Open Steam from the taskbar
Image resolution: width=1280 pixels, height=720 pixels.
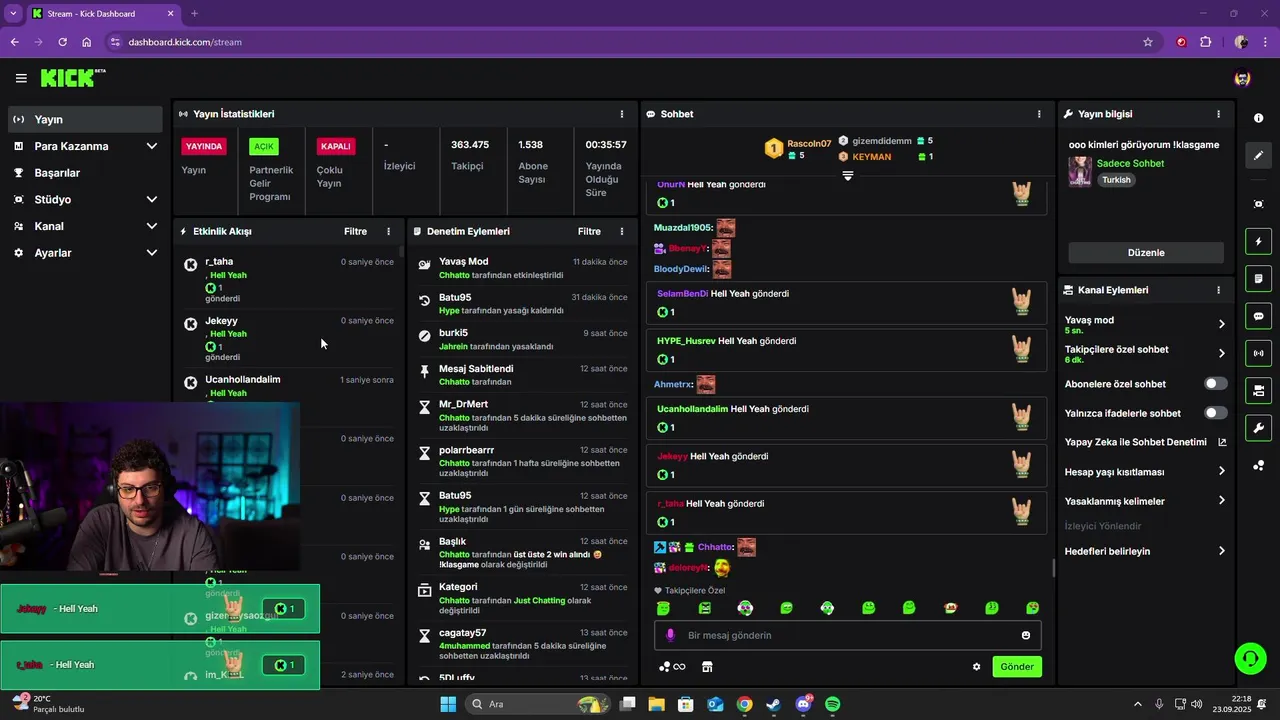coord(773,704)
